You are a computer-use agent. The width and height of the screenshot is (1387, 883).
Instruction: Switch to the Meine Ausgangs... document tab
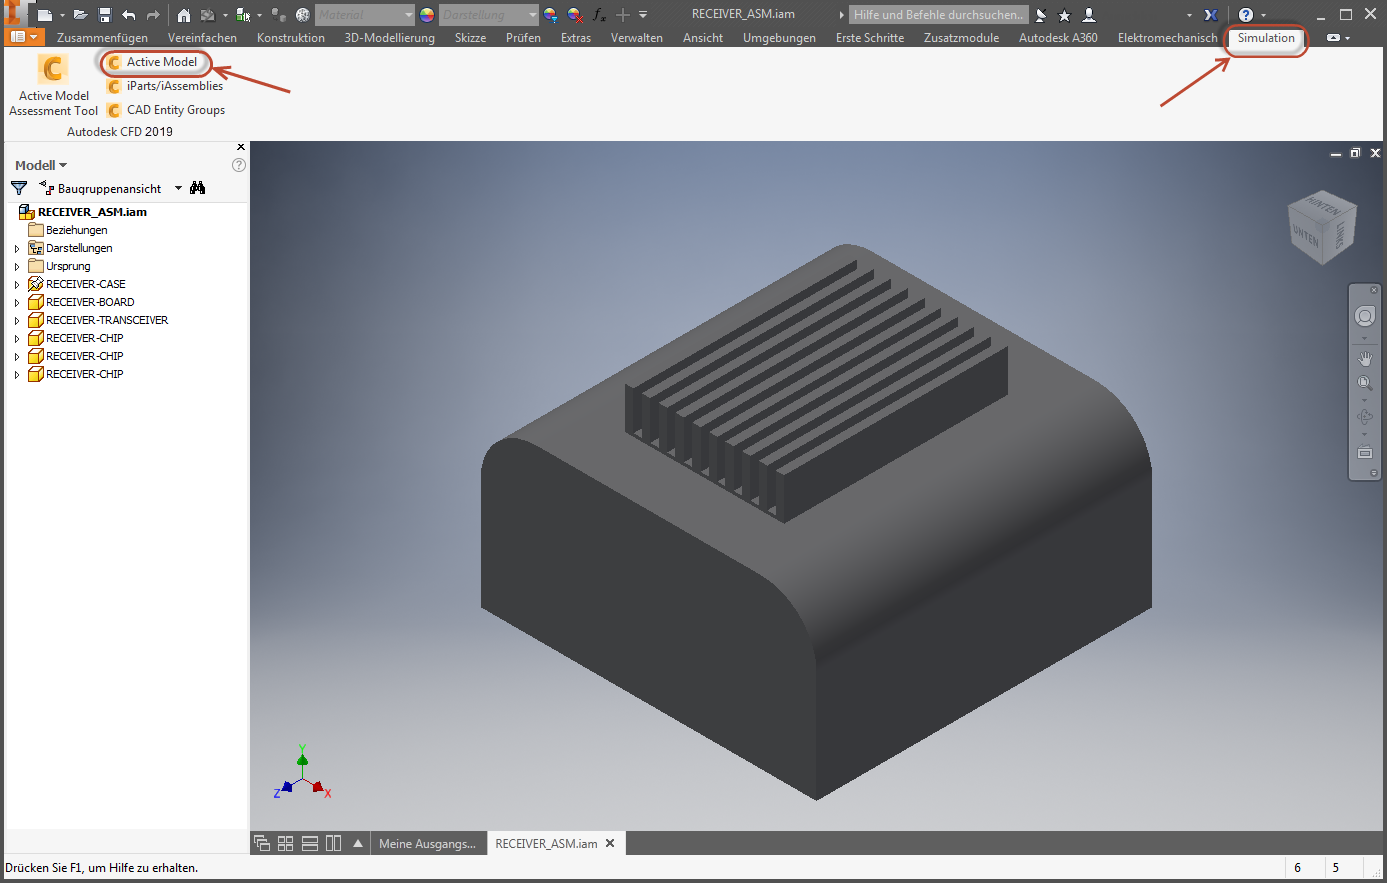[x=428, y=843]
